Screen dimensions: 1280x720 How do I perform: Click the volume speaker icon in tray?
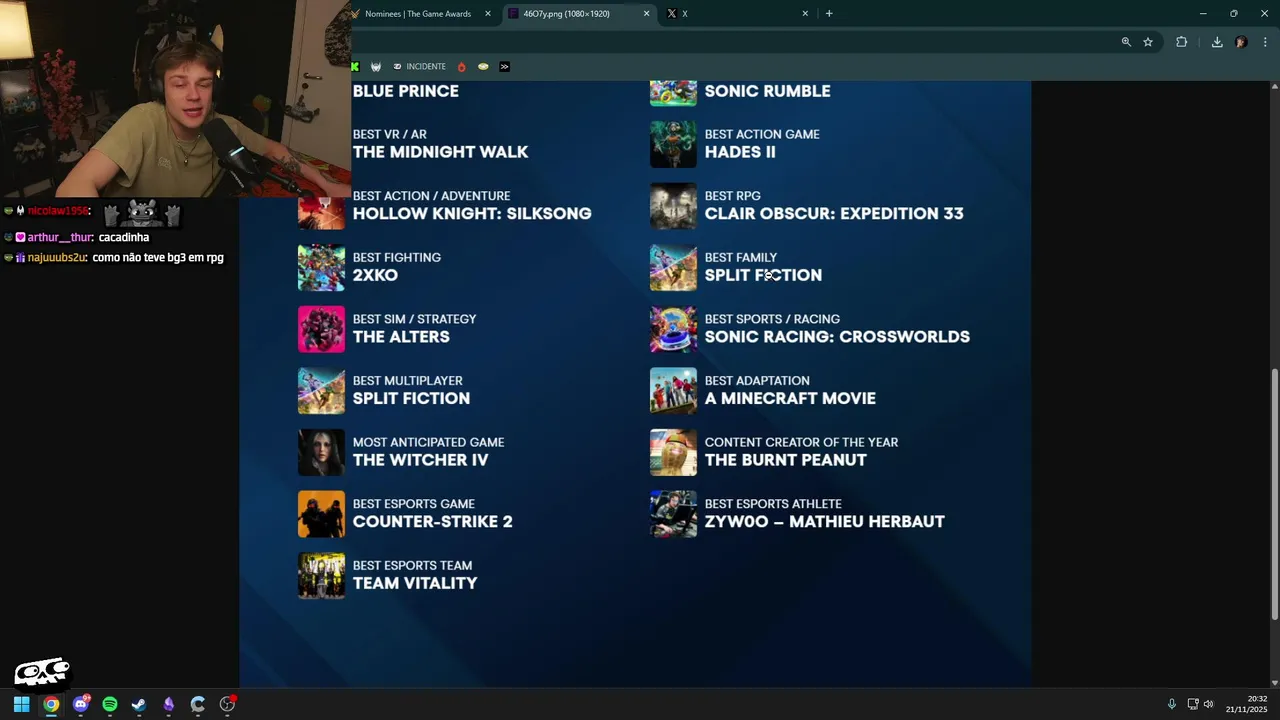(1208, 704)
